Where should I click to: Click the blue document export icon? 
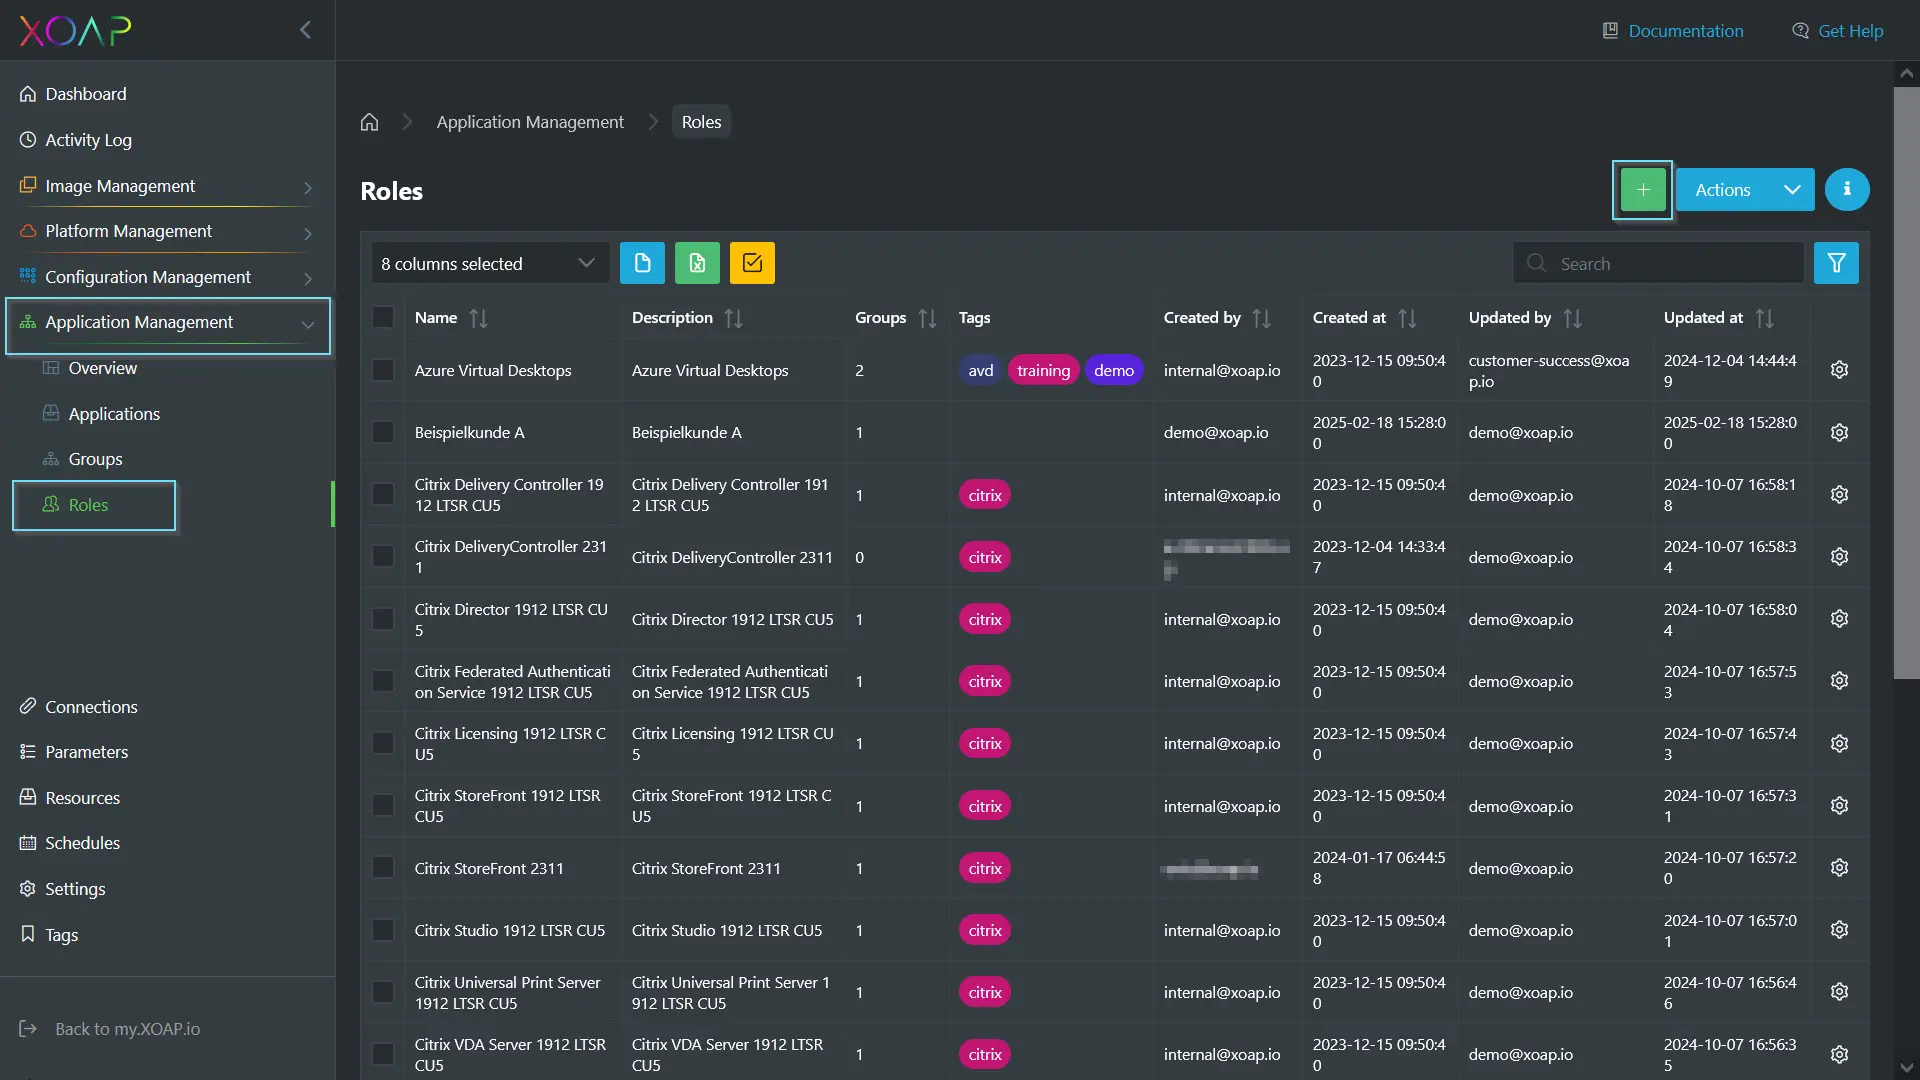pos(642,263)
